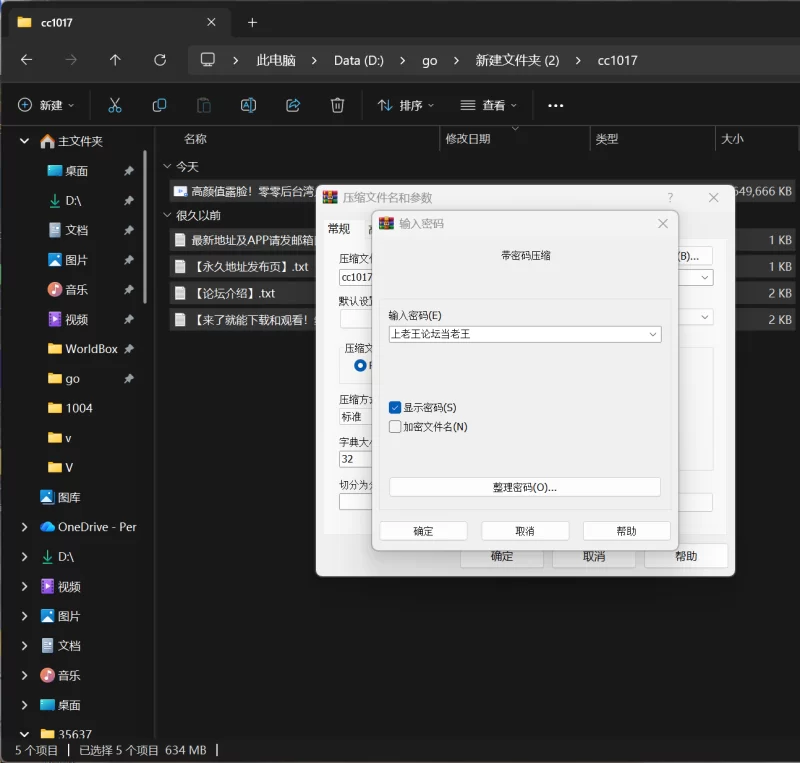Screen dimensions: 800x763
Task: Click 帮助 button in archive parameters dialog
Action: coord(686,556)
